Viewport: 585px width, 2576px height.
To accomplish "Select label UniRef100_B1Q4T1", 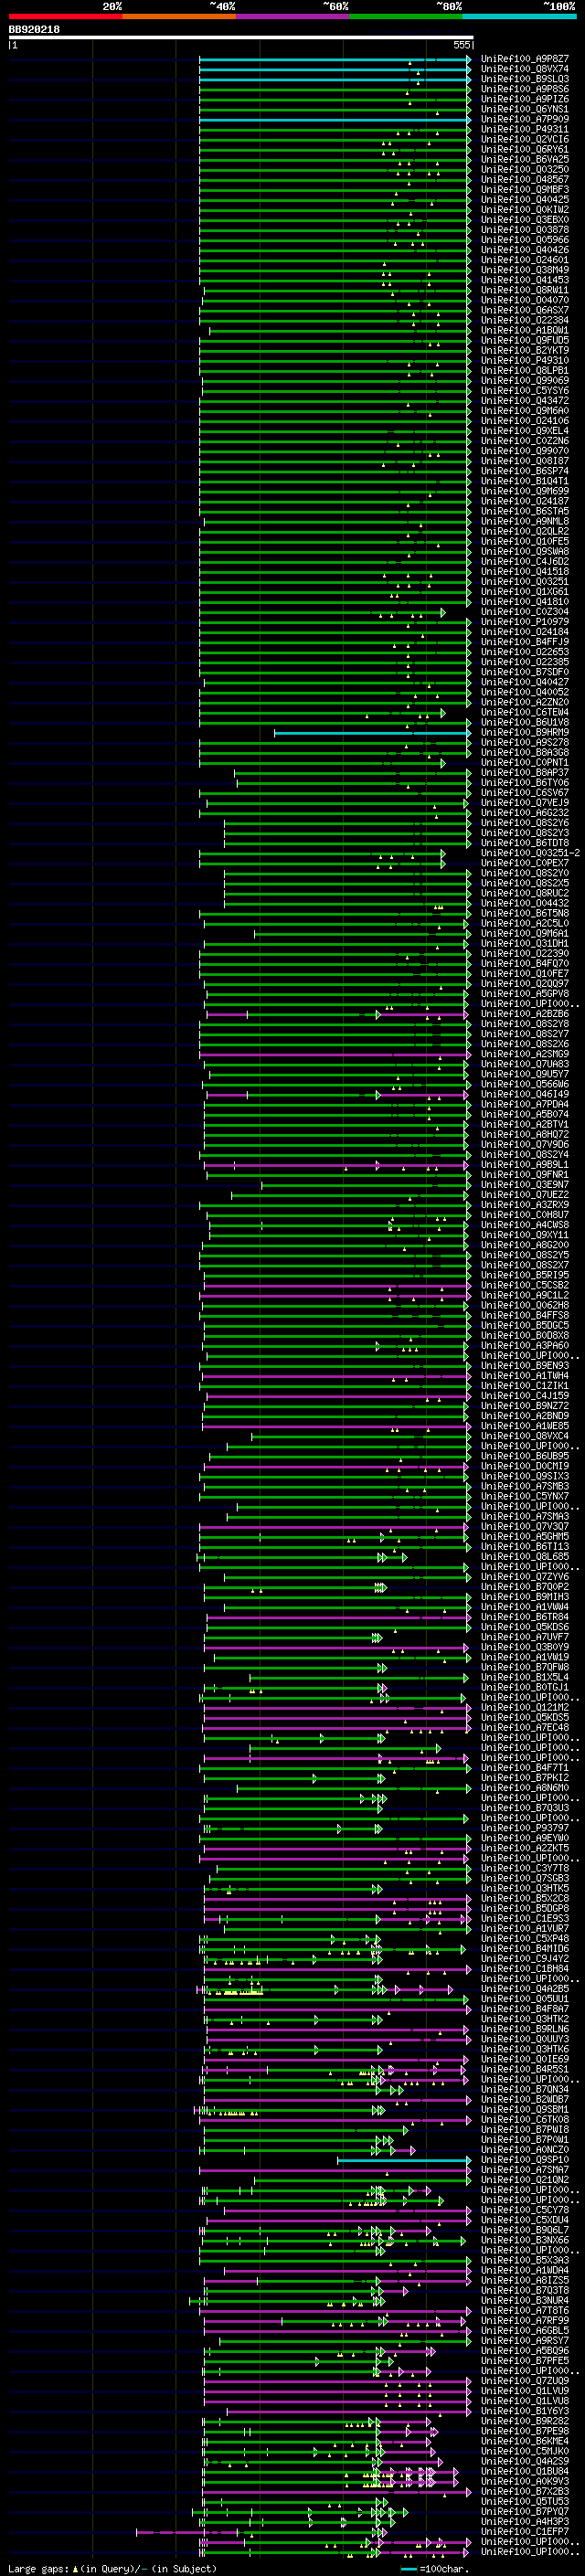I will pyautogui.click(x=525, y=481).
